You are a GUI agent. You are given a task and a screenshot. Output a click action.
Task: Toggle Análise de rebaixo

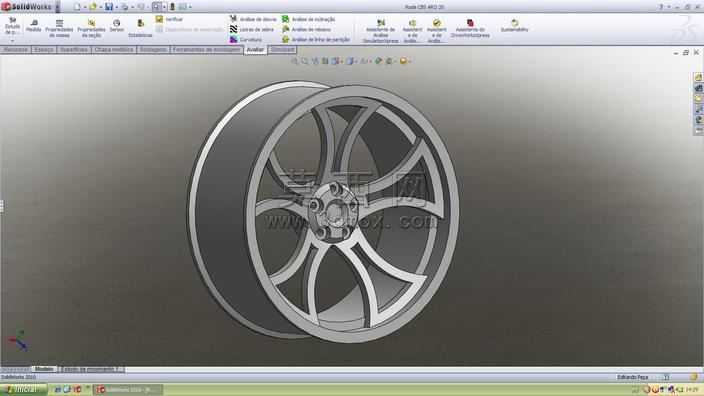306,29
